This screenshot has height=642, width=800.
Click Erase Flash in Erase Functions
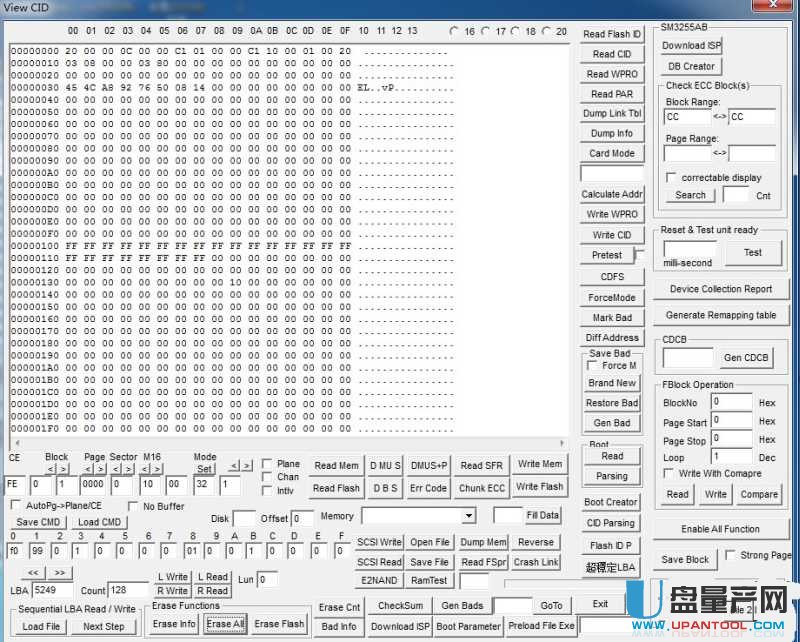[278, 624]
